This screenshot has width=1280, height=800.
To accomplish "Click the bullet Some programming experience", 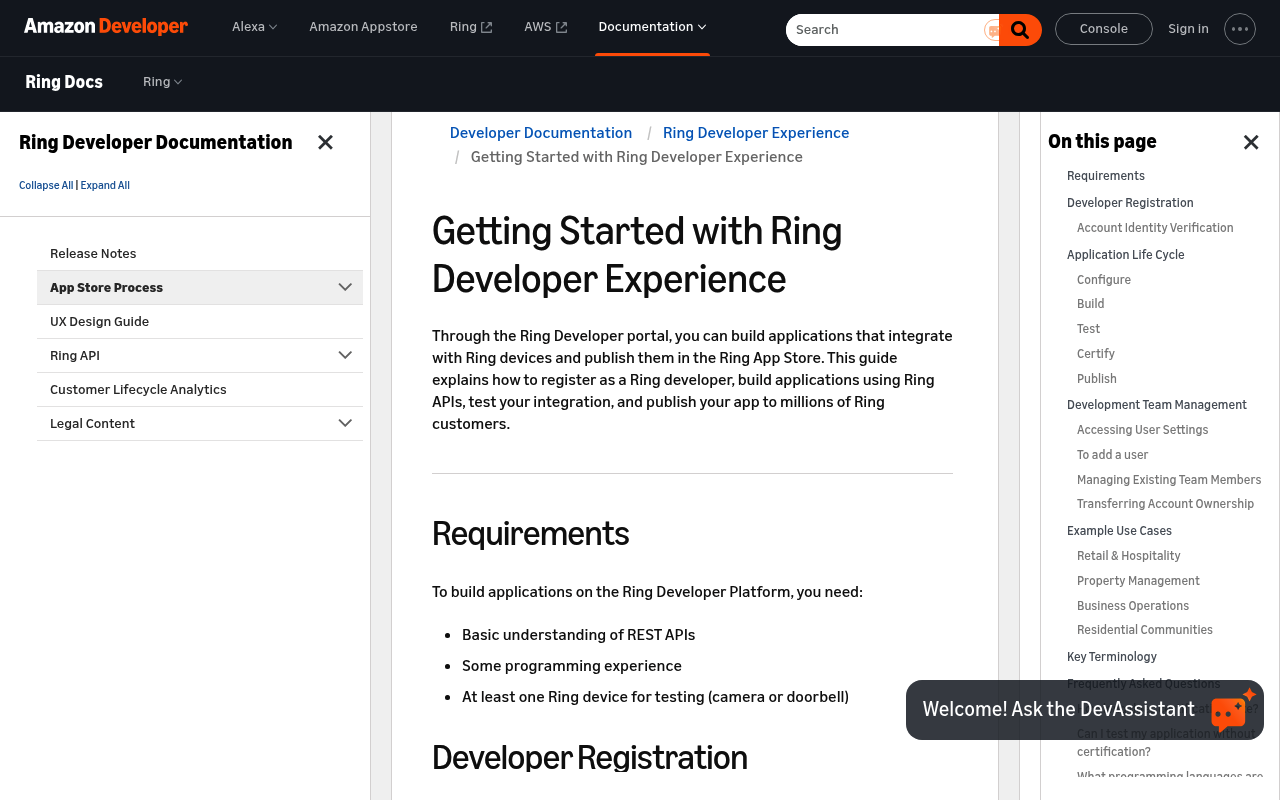I will 572,666.
